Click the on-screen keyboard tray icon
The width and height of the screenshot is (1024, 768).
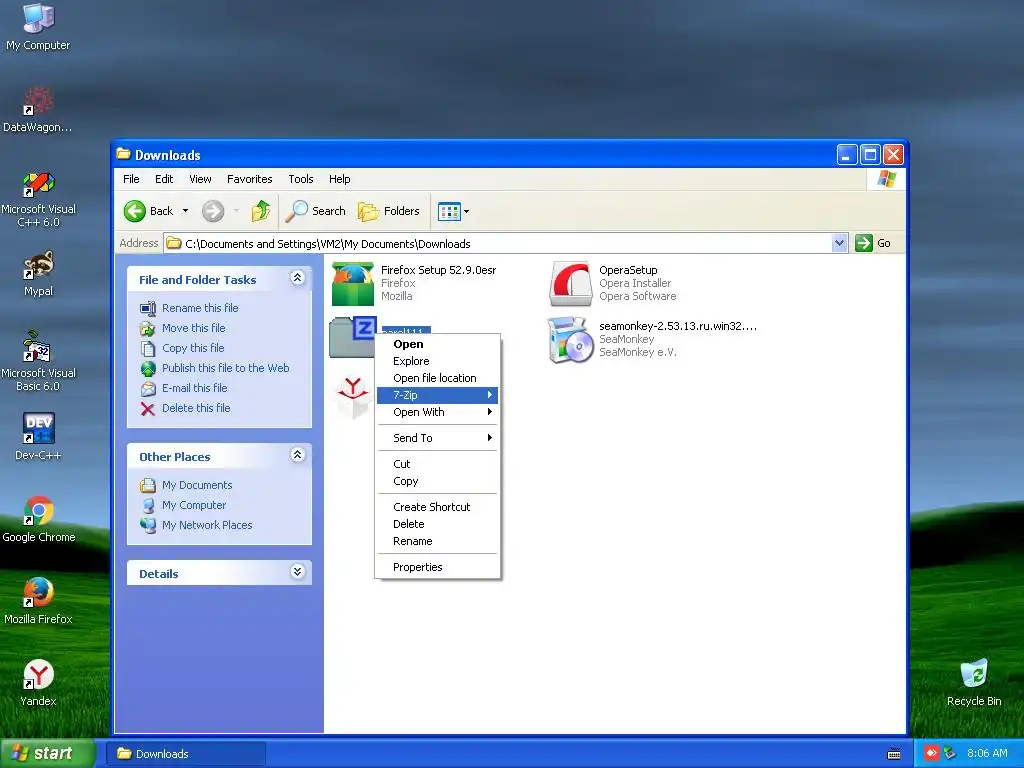tap(894, 754)
